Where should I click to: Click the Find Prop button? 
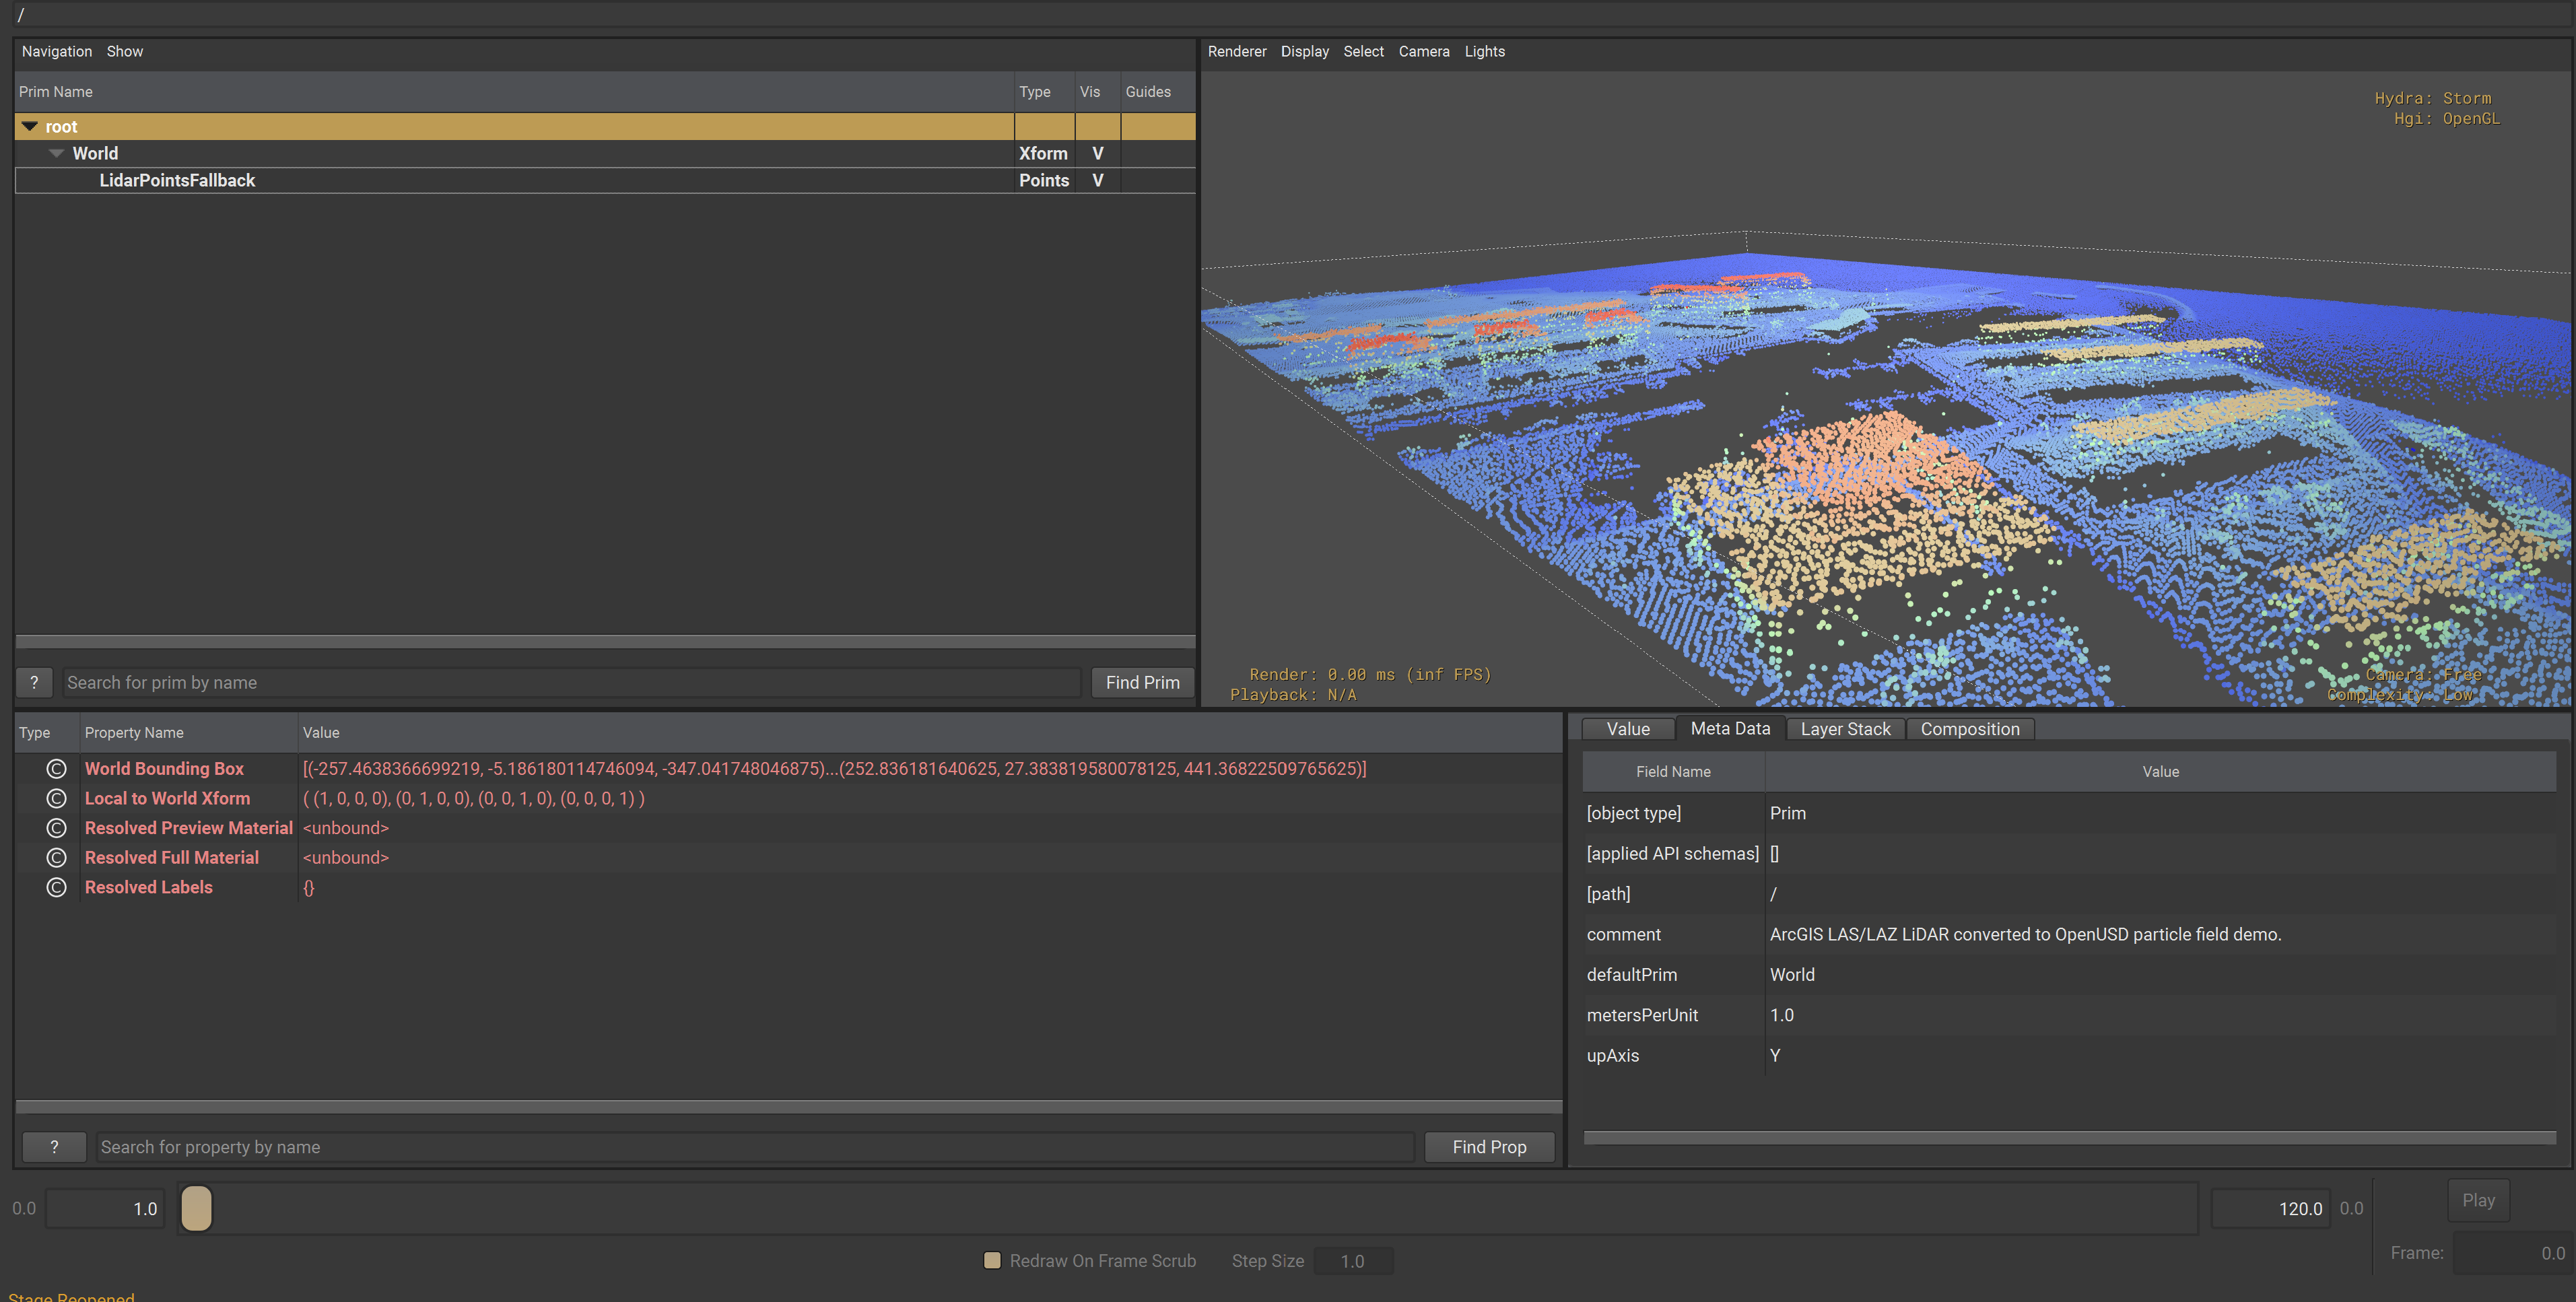1489,1147
